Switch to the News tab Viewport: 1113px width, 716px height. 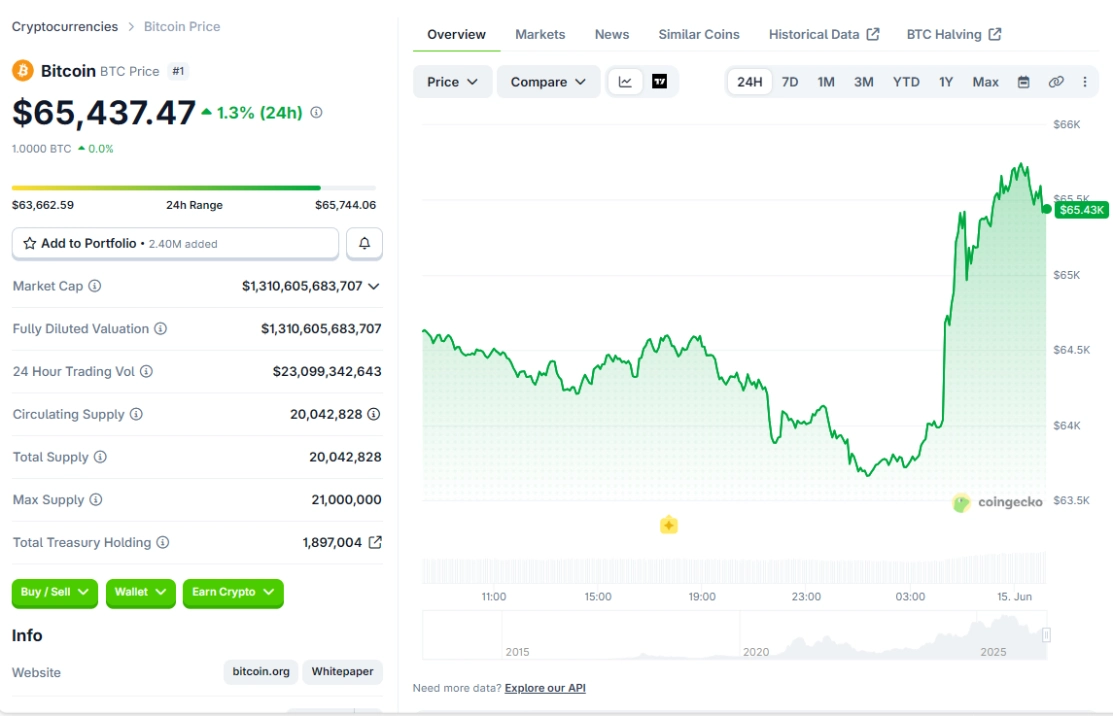pyautogui.click(x=612, y=34)
